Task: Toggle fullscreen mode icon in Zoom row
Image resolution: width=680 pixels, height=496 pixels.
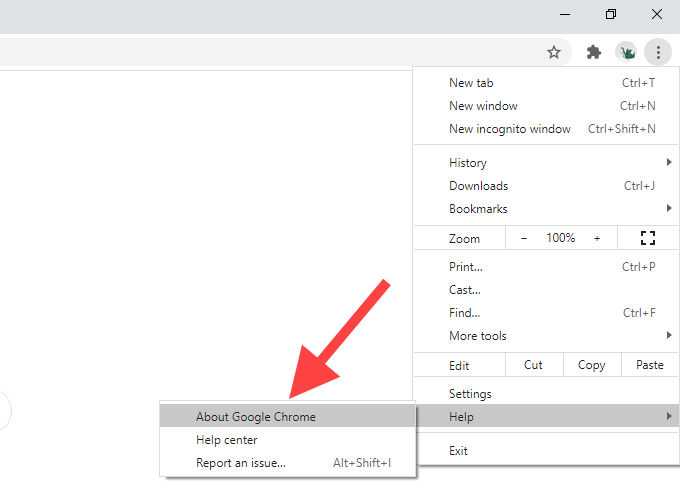Action: [x=648, y=238]
